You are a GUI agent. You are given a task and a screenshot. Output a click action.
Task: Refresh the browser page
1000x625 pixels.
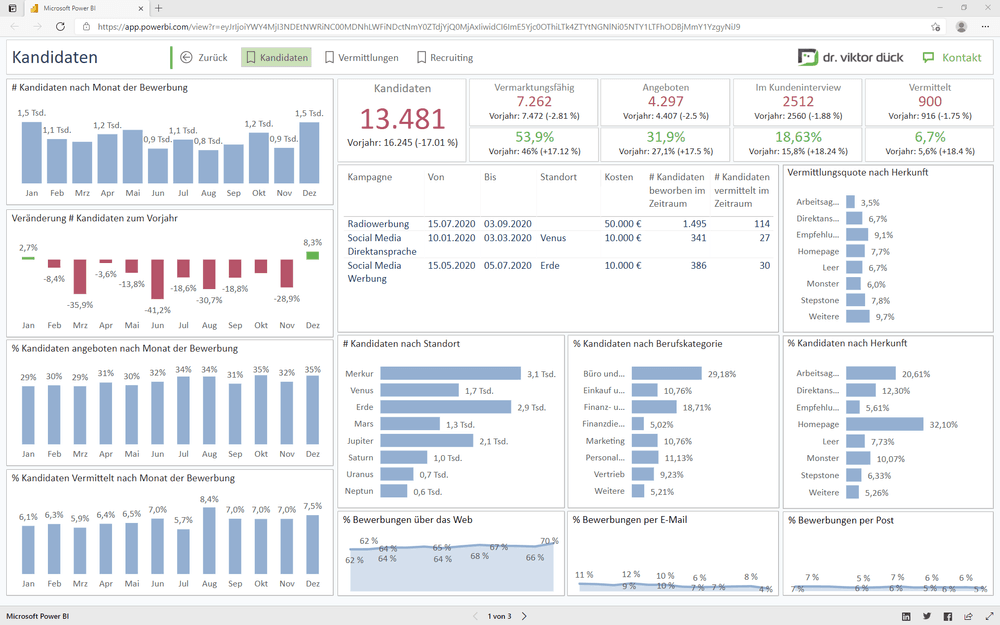(61, 27)
